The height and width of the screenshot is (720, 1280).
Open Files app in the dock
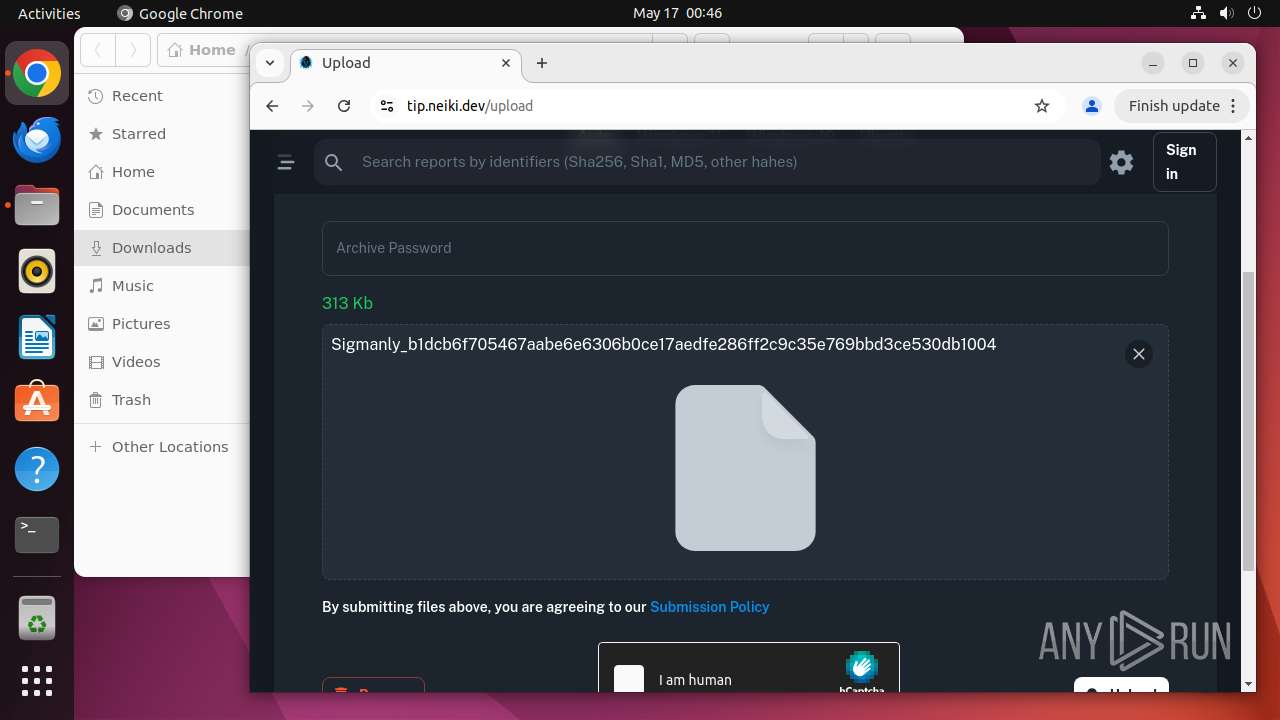point(37,206)
